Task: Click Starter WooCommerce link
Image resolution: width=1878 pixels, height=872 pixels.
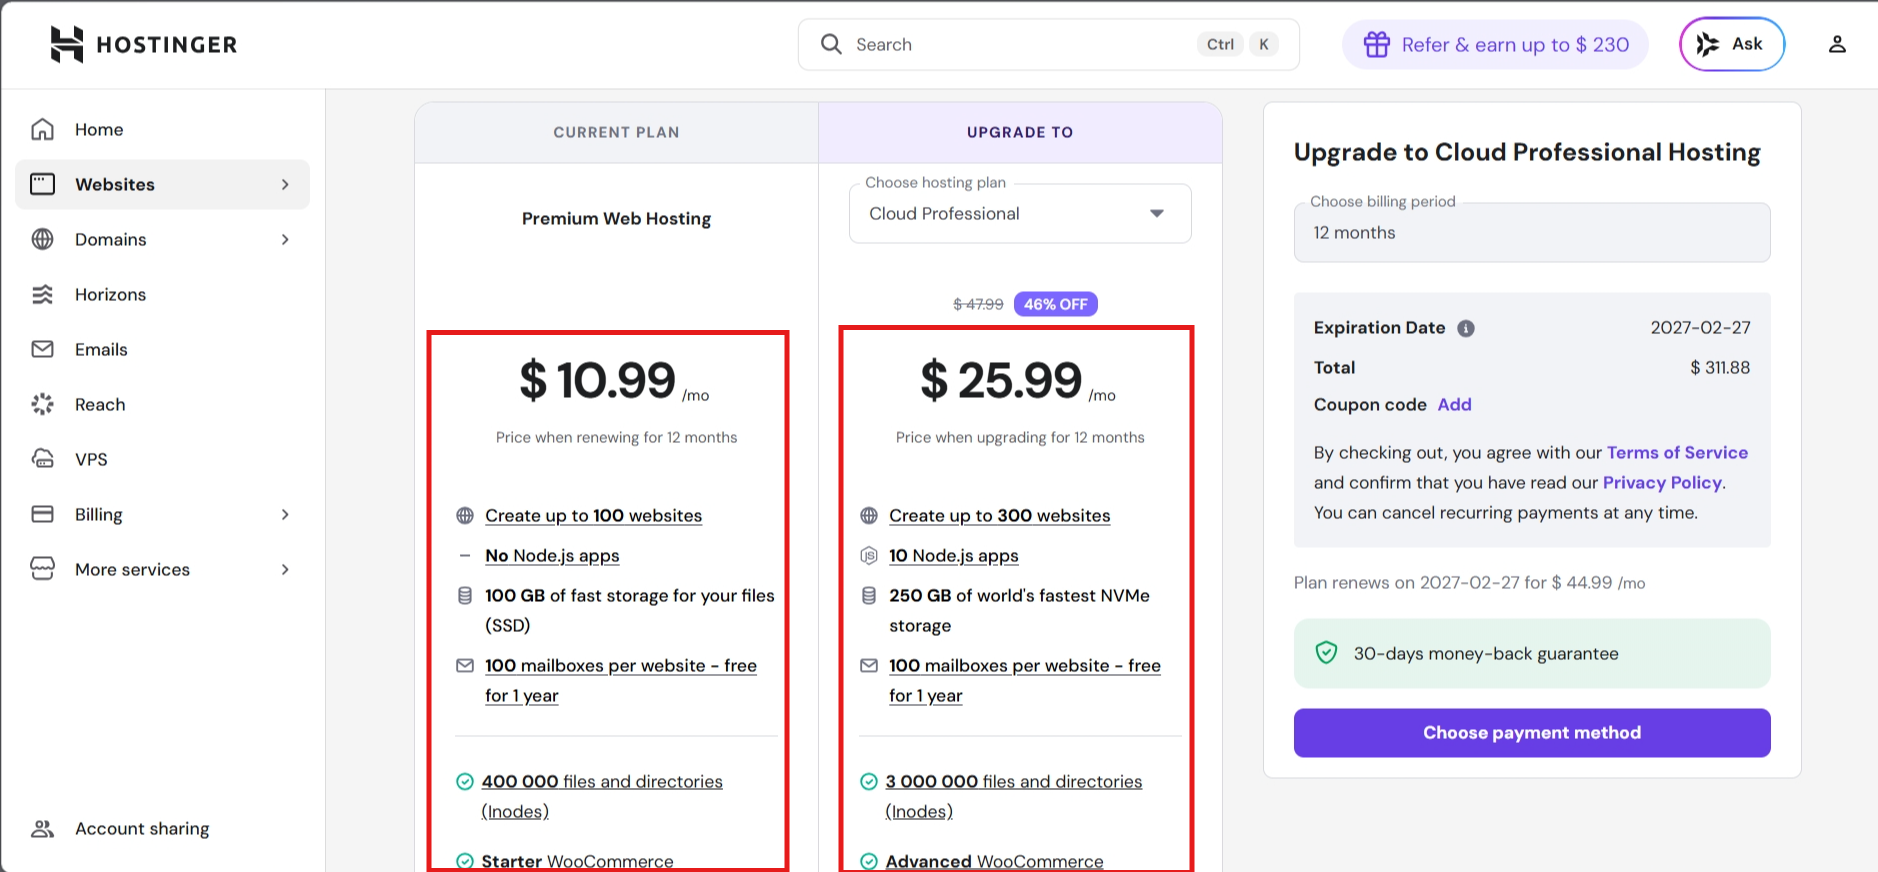Action: 577,861
